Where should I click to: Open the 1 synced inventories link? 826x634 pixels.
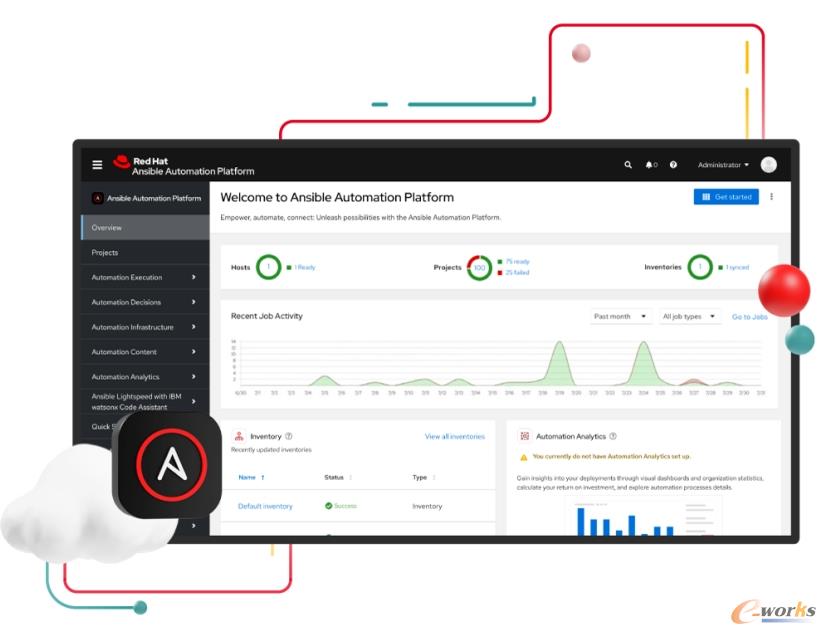click(x=737, y=268)
